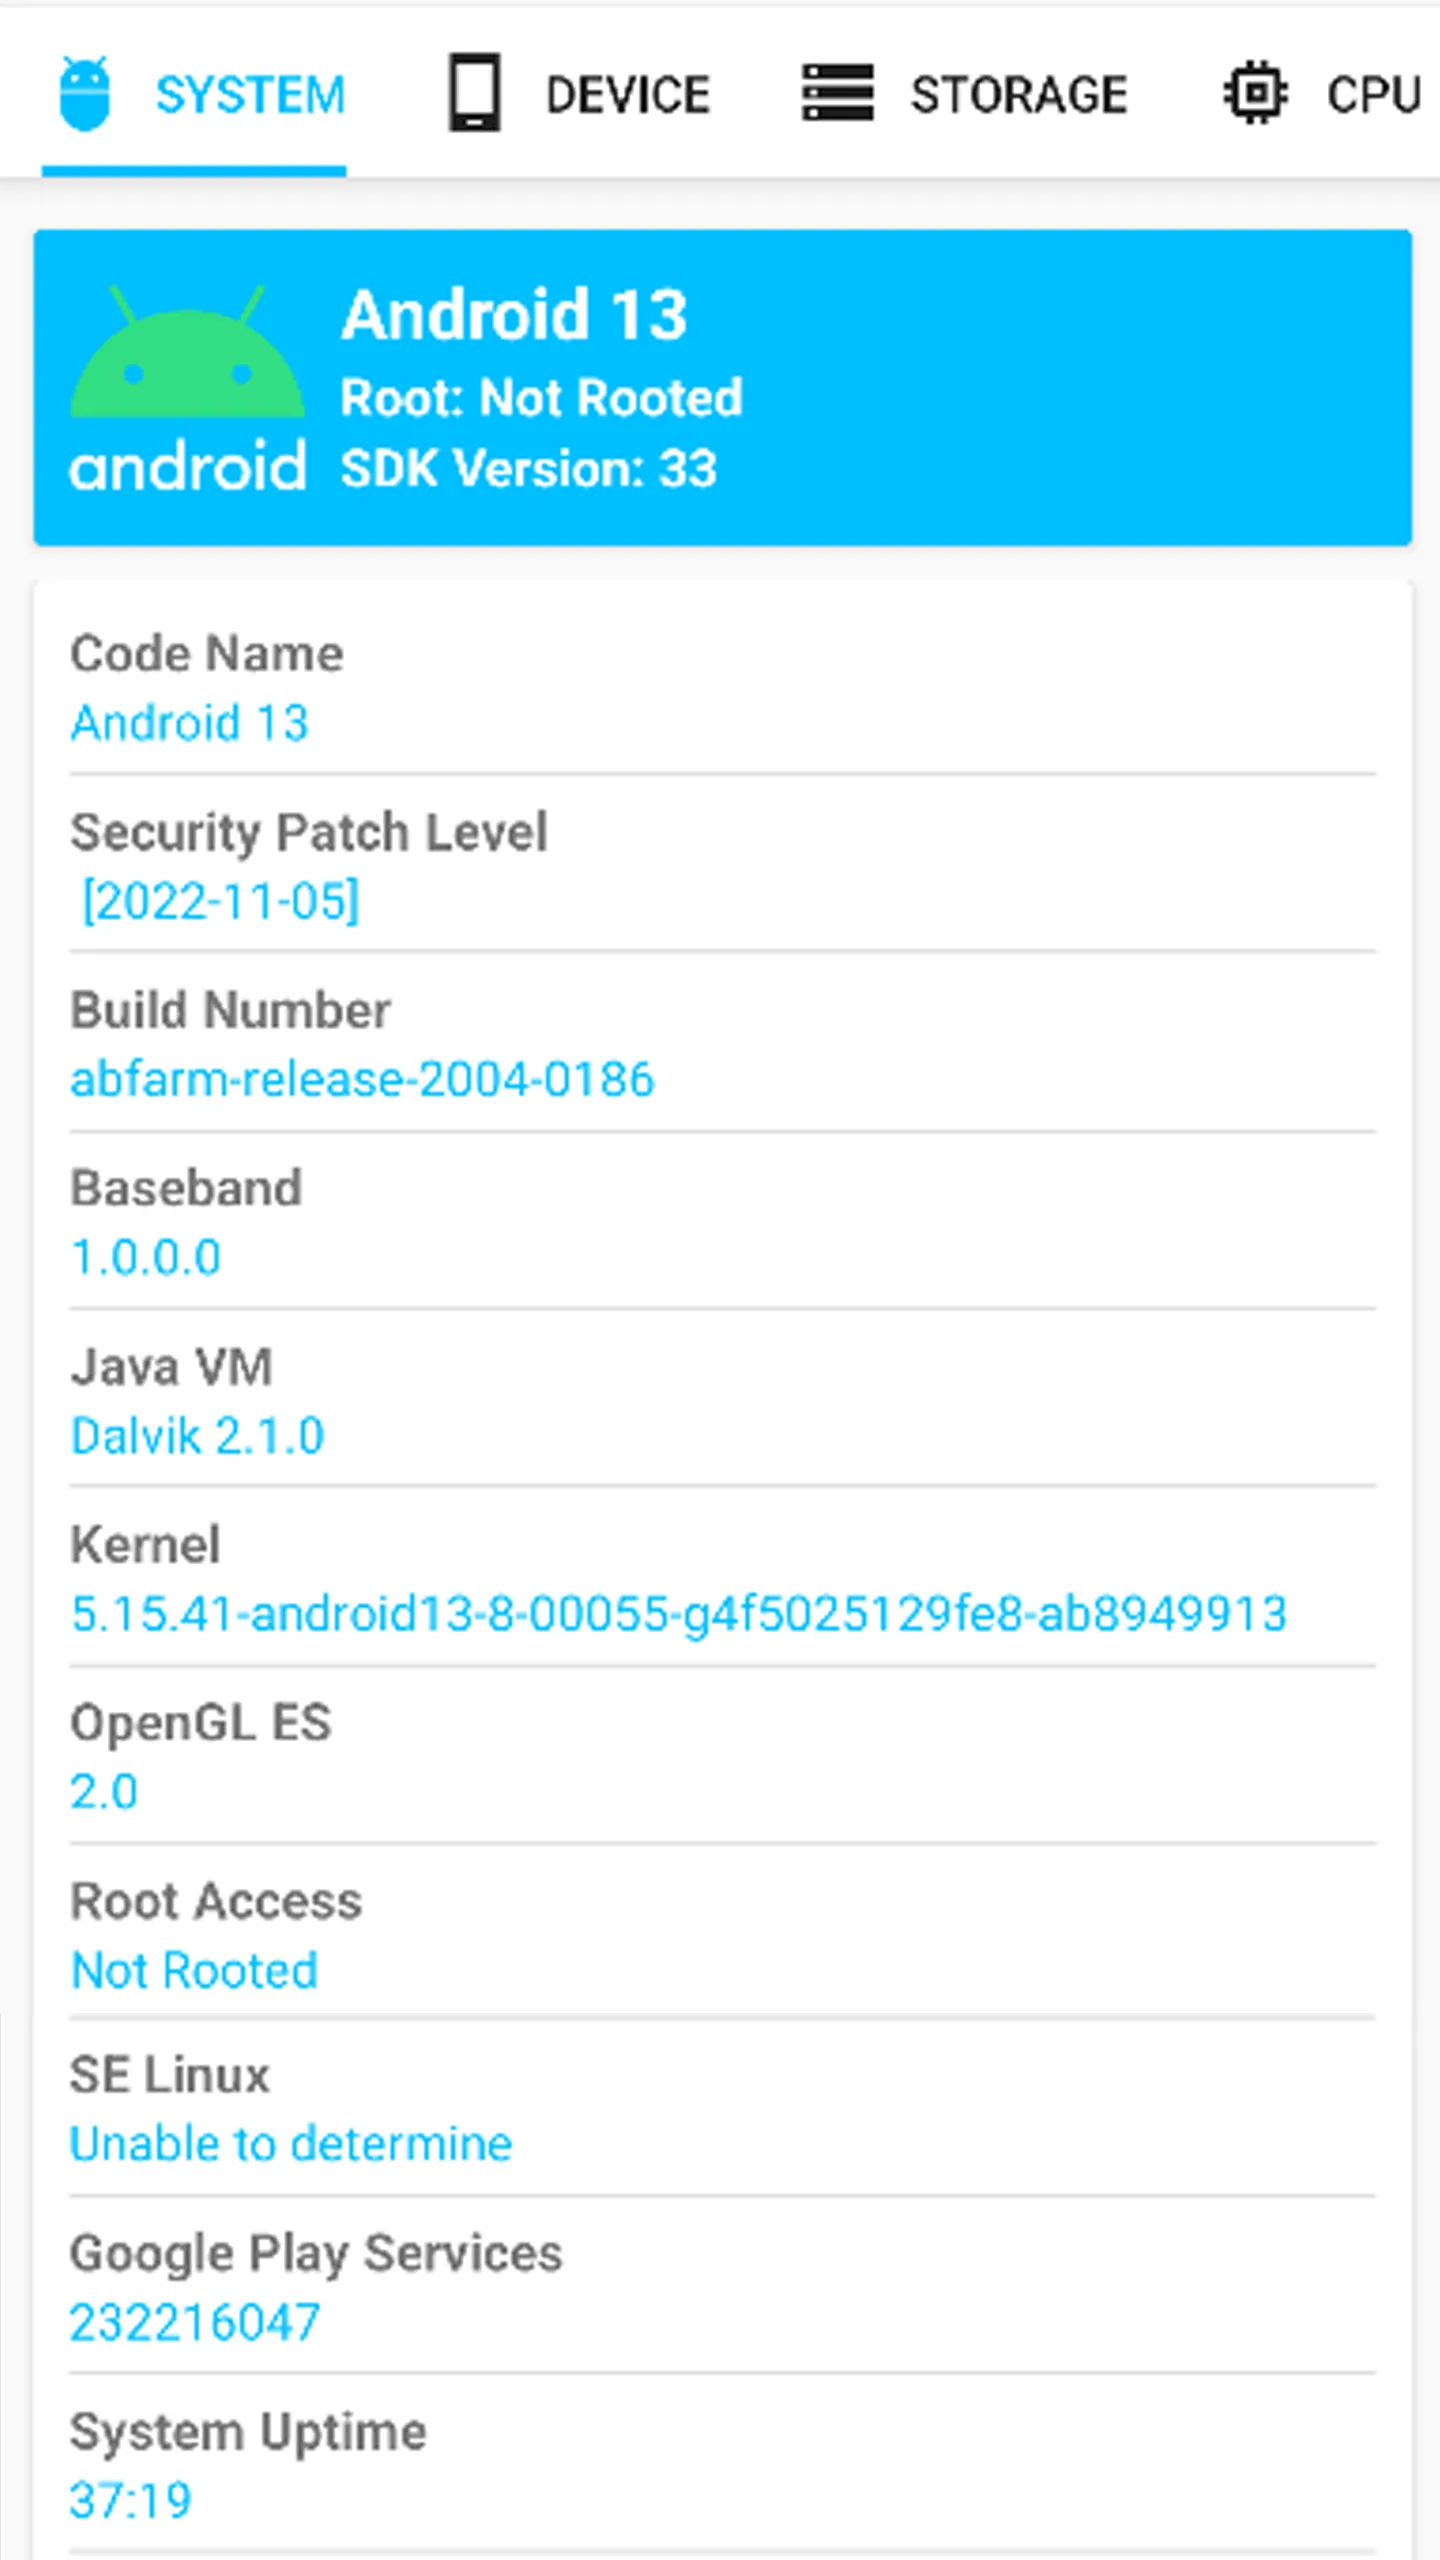1440x2560 pixels.
Task: Select the Baseband value 1.0.0.0
Action: point(145,1257)
